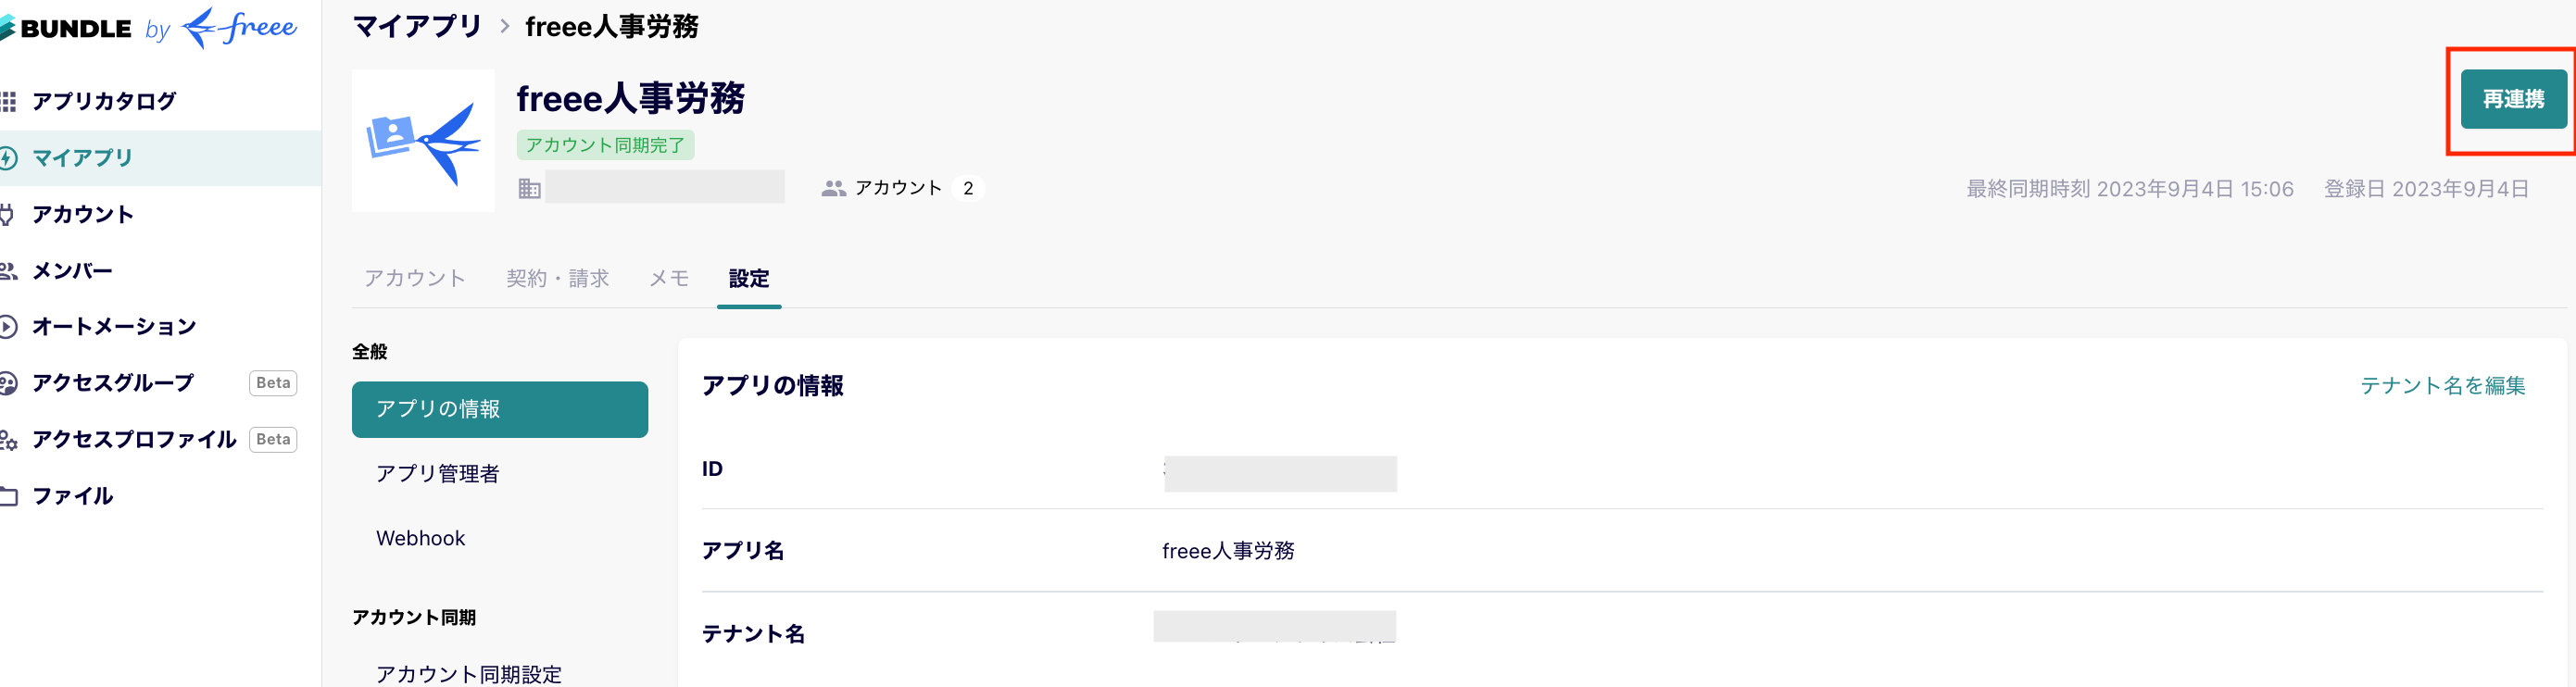Screen dimensions: 2576x687
Task: Select Webhook in settings menu
Action: pos(420,539)
